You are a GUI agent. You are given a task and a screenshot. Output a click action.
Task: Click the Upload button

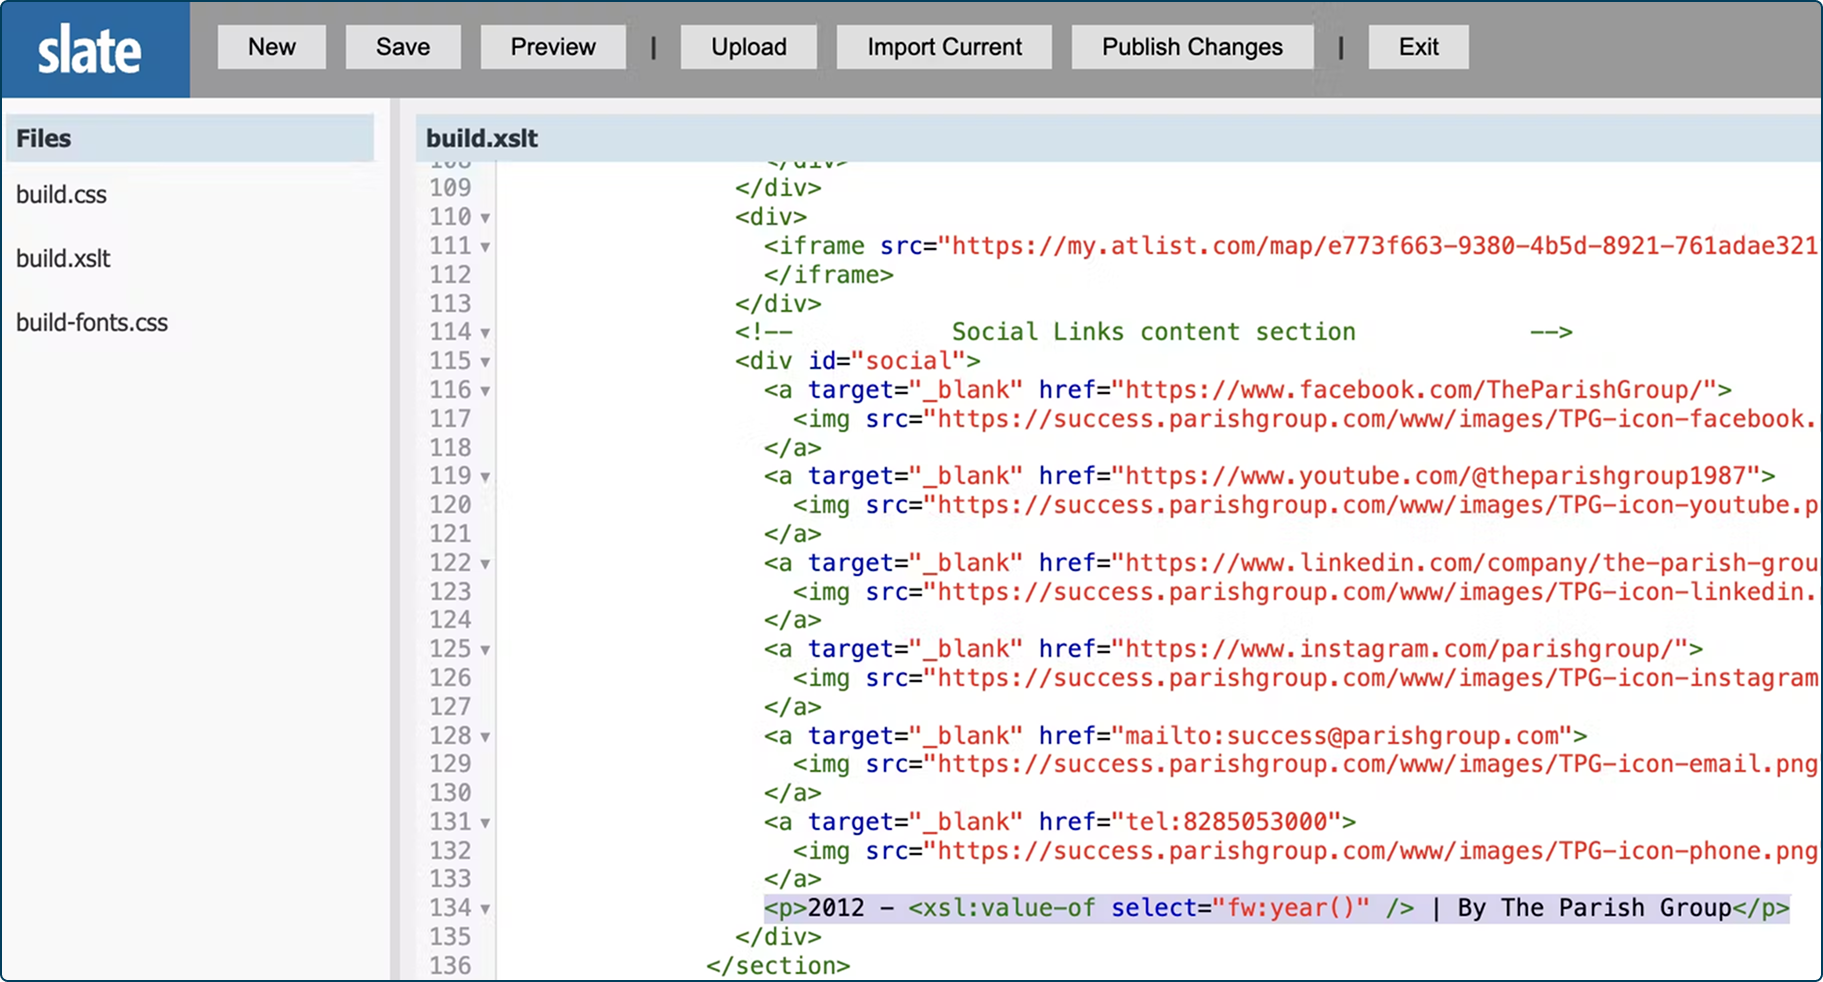point(748,47)
